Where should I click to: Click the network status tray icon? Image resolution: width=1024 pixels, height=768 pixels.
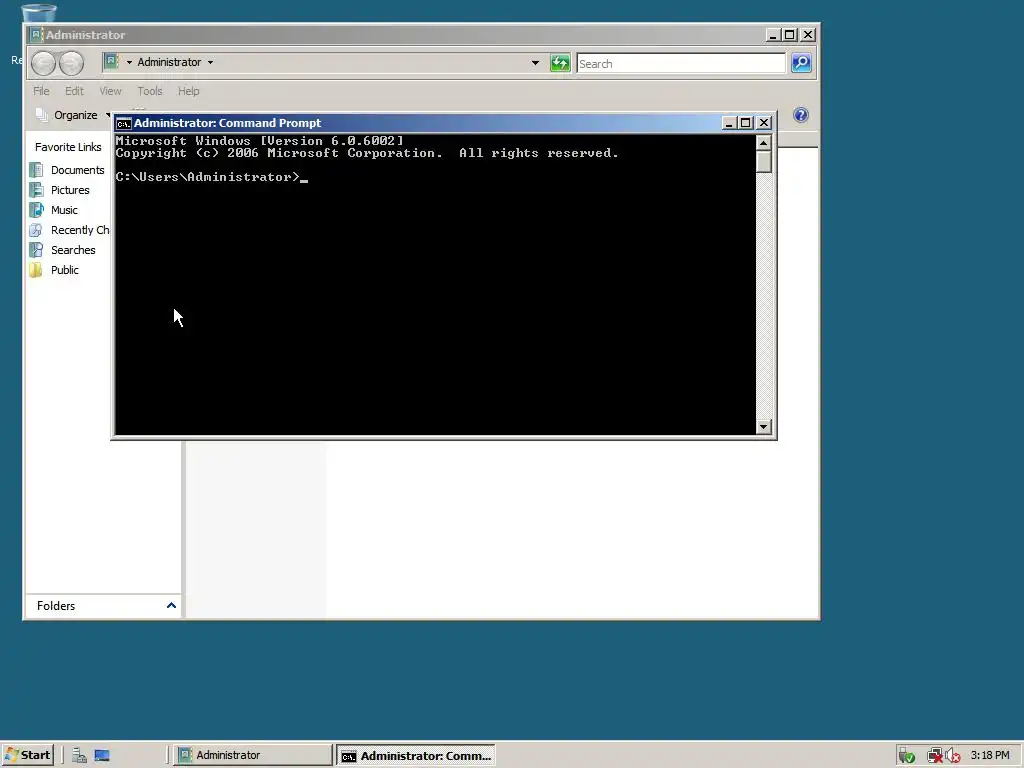click(935, 756)
